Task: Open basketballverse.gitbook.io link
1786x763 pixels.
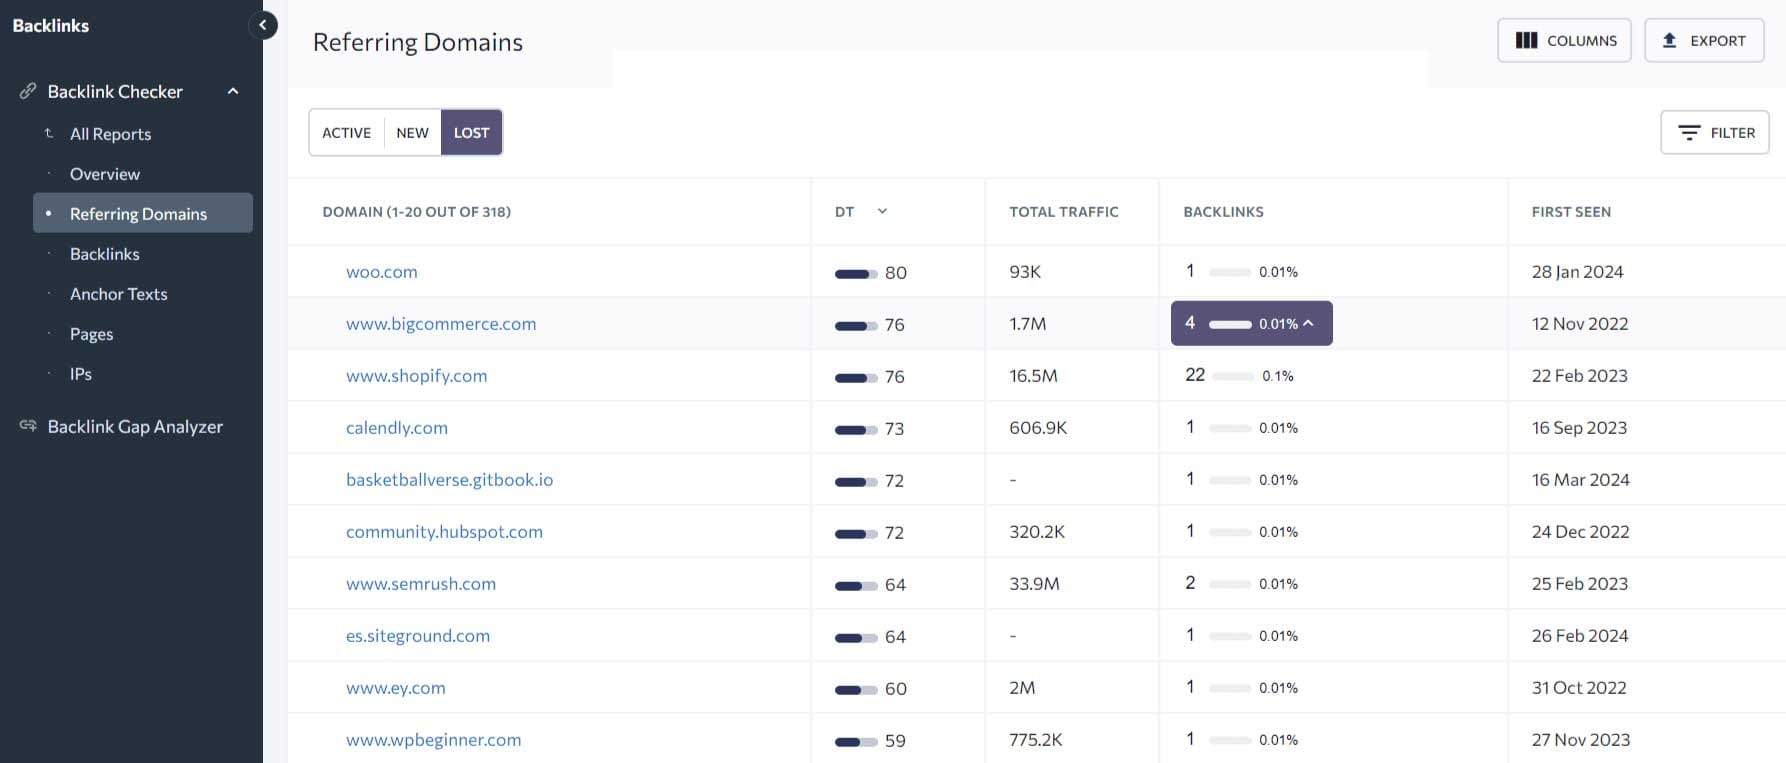Action: click(449, 480)
